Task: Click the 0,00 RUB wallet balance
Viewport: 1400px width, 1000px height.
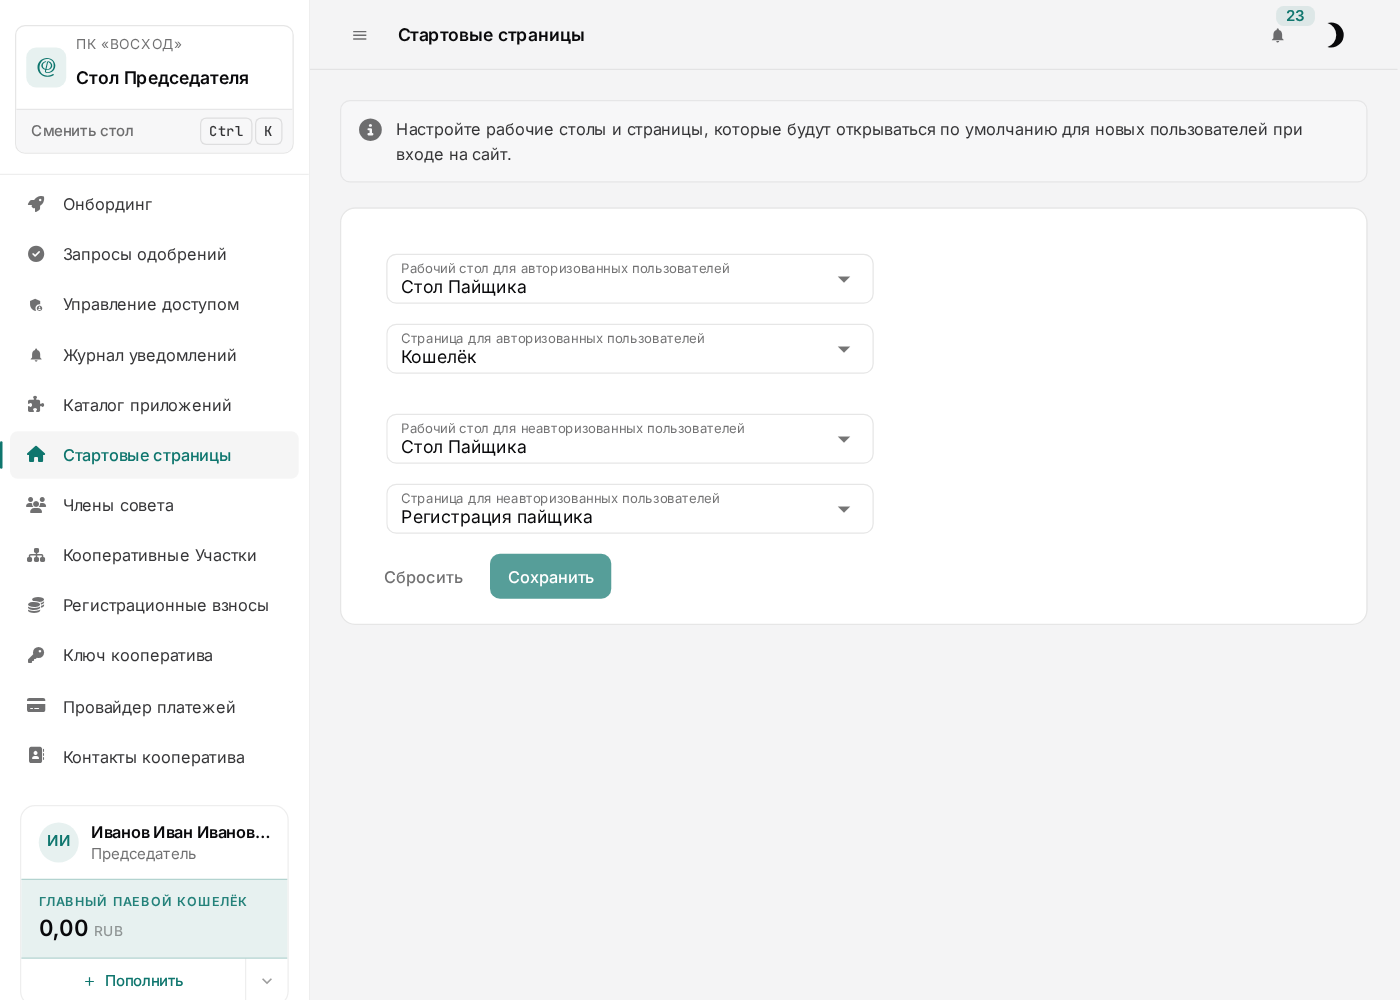Action: pos(81,929)
